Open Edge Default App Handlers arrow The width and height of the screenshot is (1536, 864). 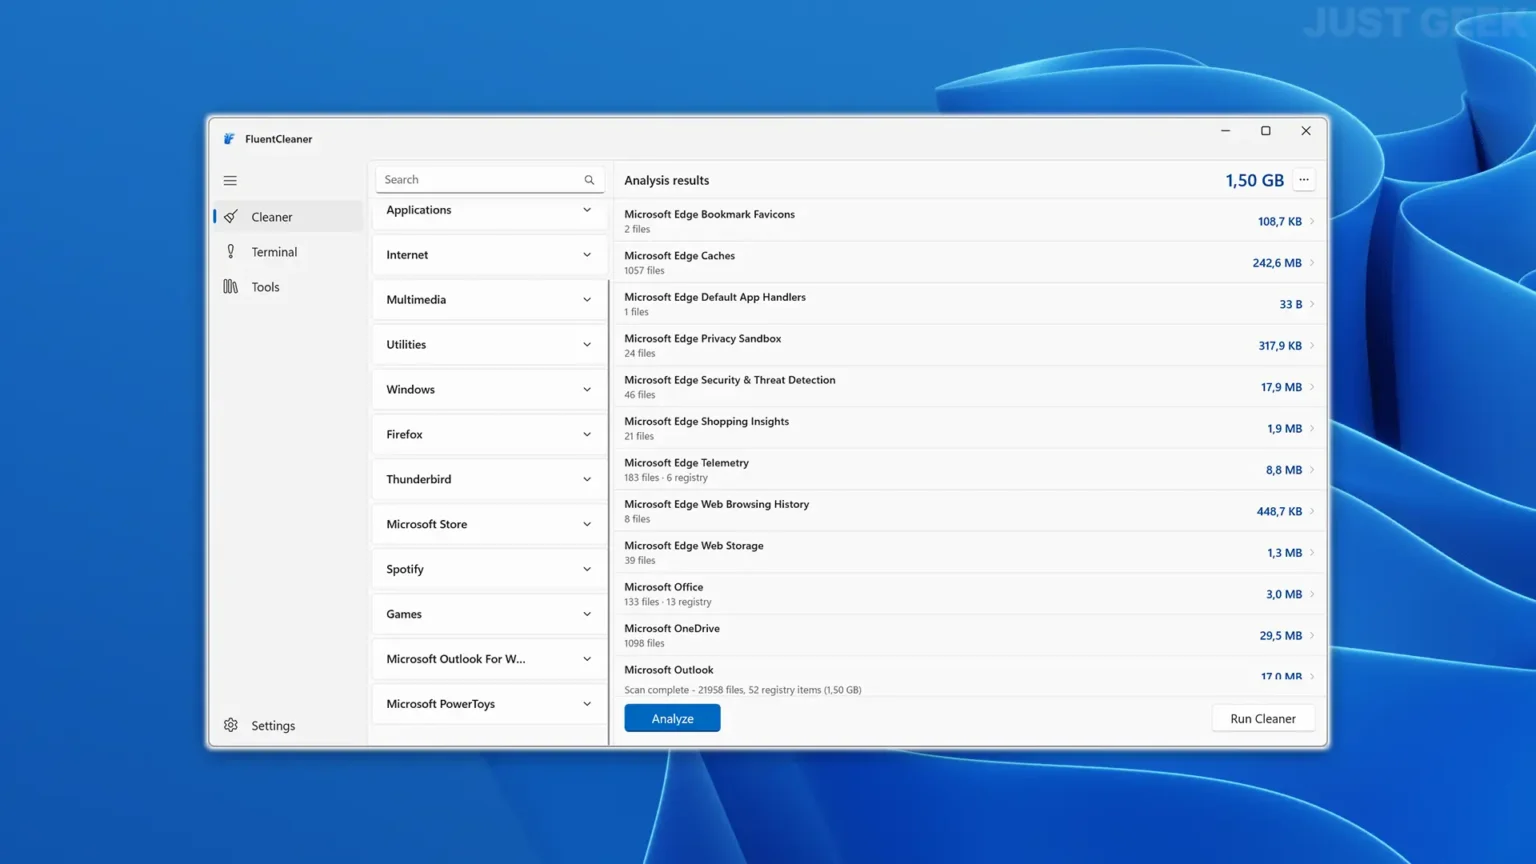tap(1312, 304)
